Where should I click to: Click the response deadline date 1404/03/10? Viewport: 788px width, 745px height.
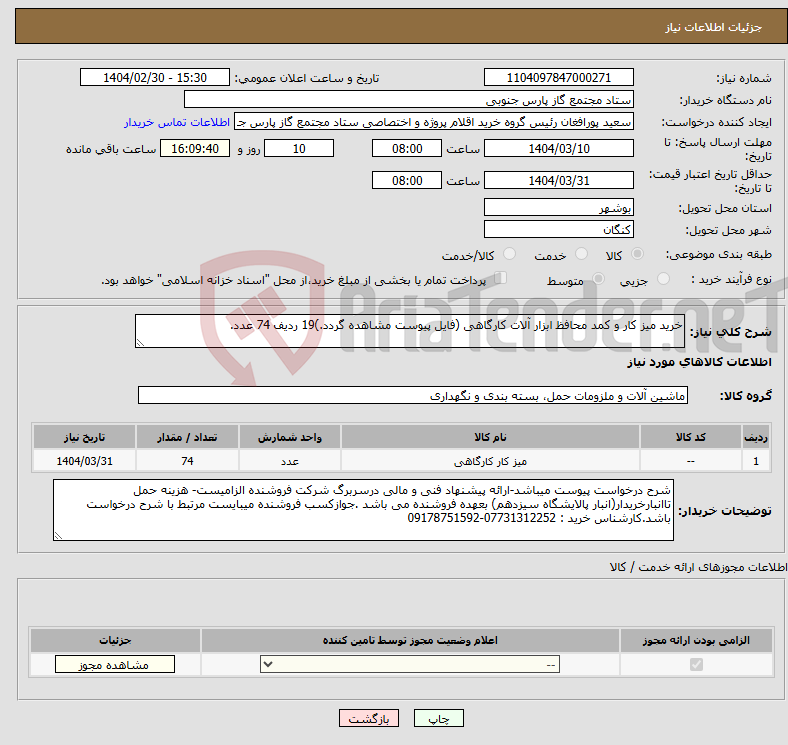click(x=558, y=148)
